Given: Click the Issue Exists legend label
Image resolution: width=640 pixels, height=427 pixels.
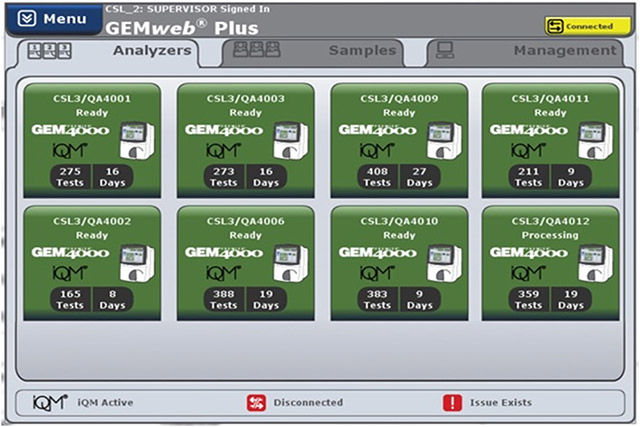Looking at the screenshot, I should coord(501,403).
